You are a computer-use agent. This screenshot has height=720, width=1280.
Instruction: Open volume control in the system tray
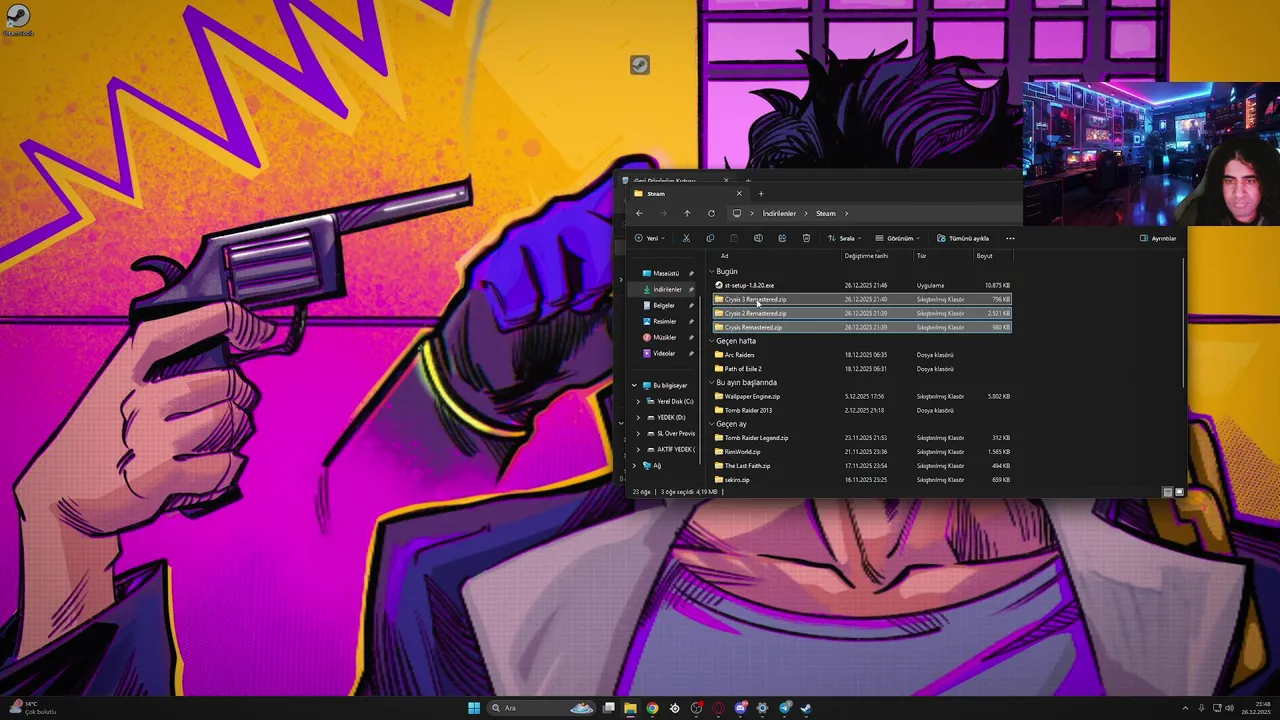tap(1229, 708)
